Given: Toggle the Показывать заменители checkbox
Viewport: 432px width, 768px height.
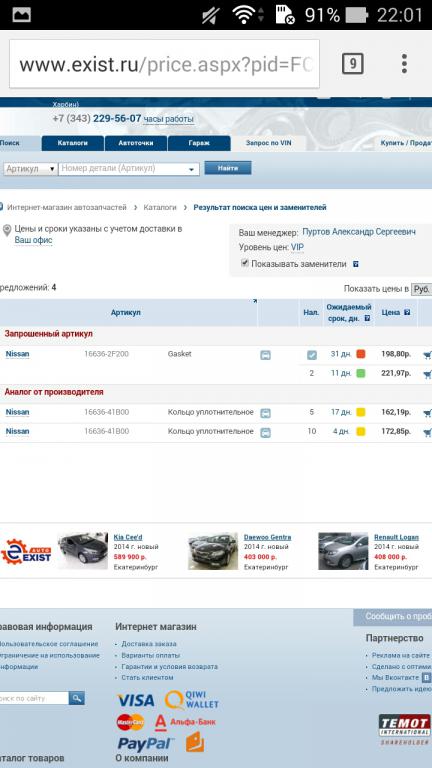Looking at the screenshot, I should (x=245, y=263).
